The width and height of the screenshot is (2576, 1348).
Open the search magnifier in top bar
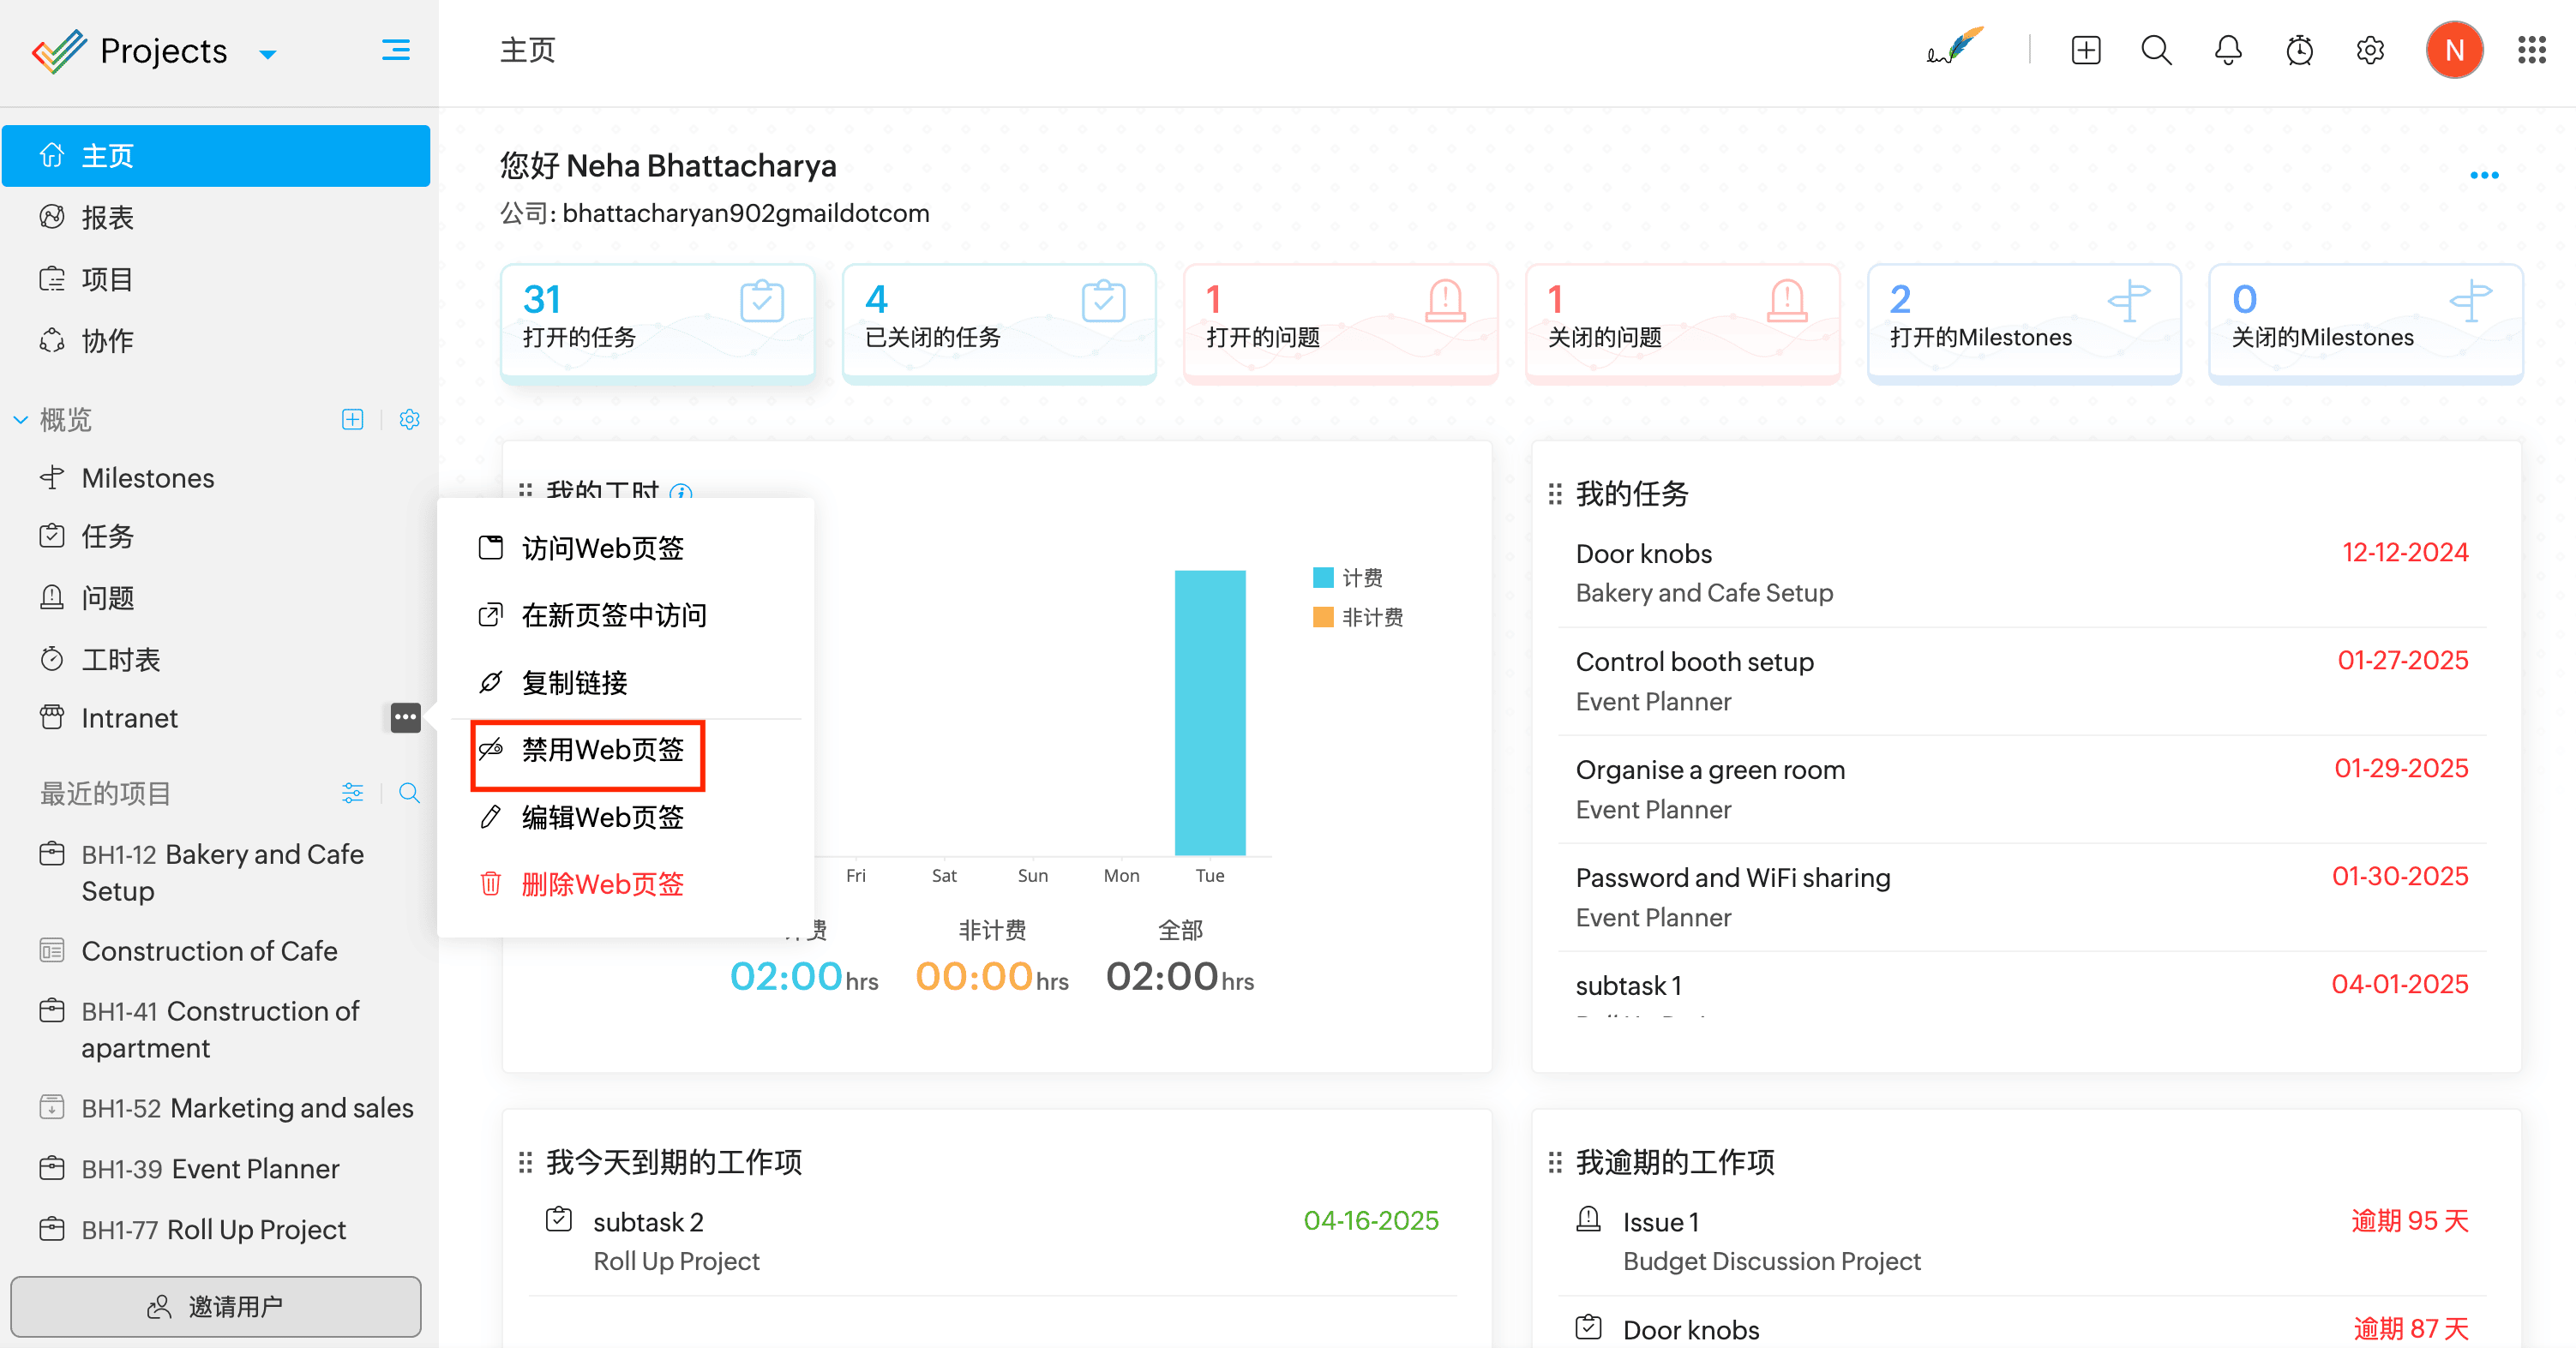[x=2156, y=51]
